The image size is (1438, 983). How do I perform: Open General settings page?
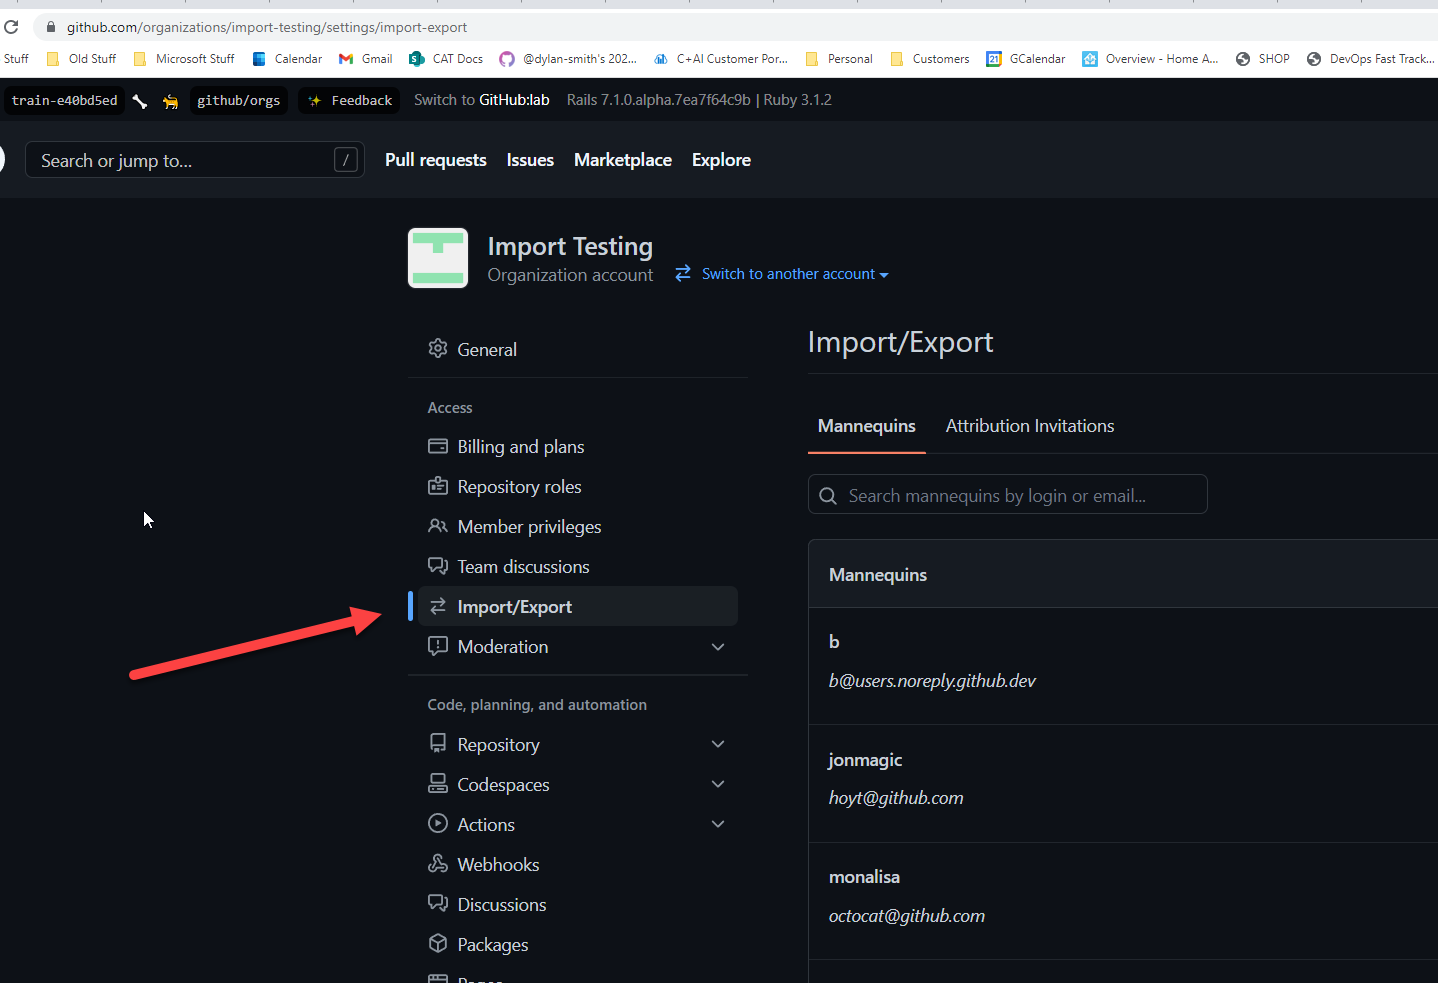[578, 349]
